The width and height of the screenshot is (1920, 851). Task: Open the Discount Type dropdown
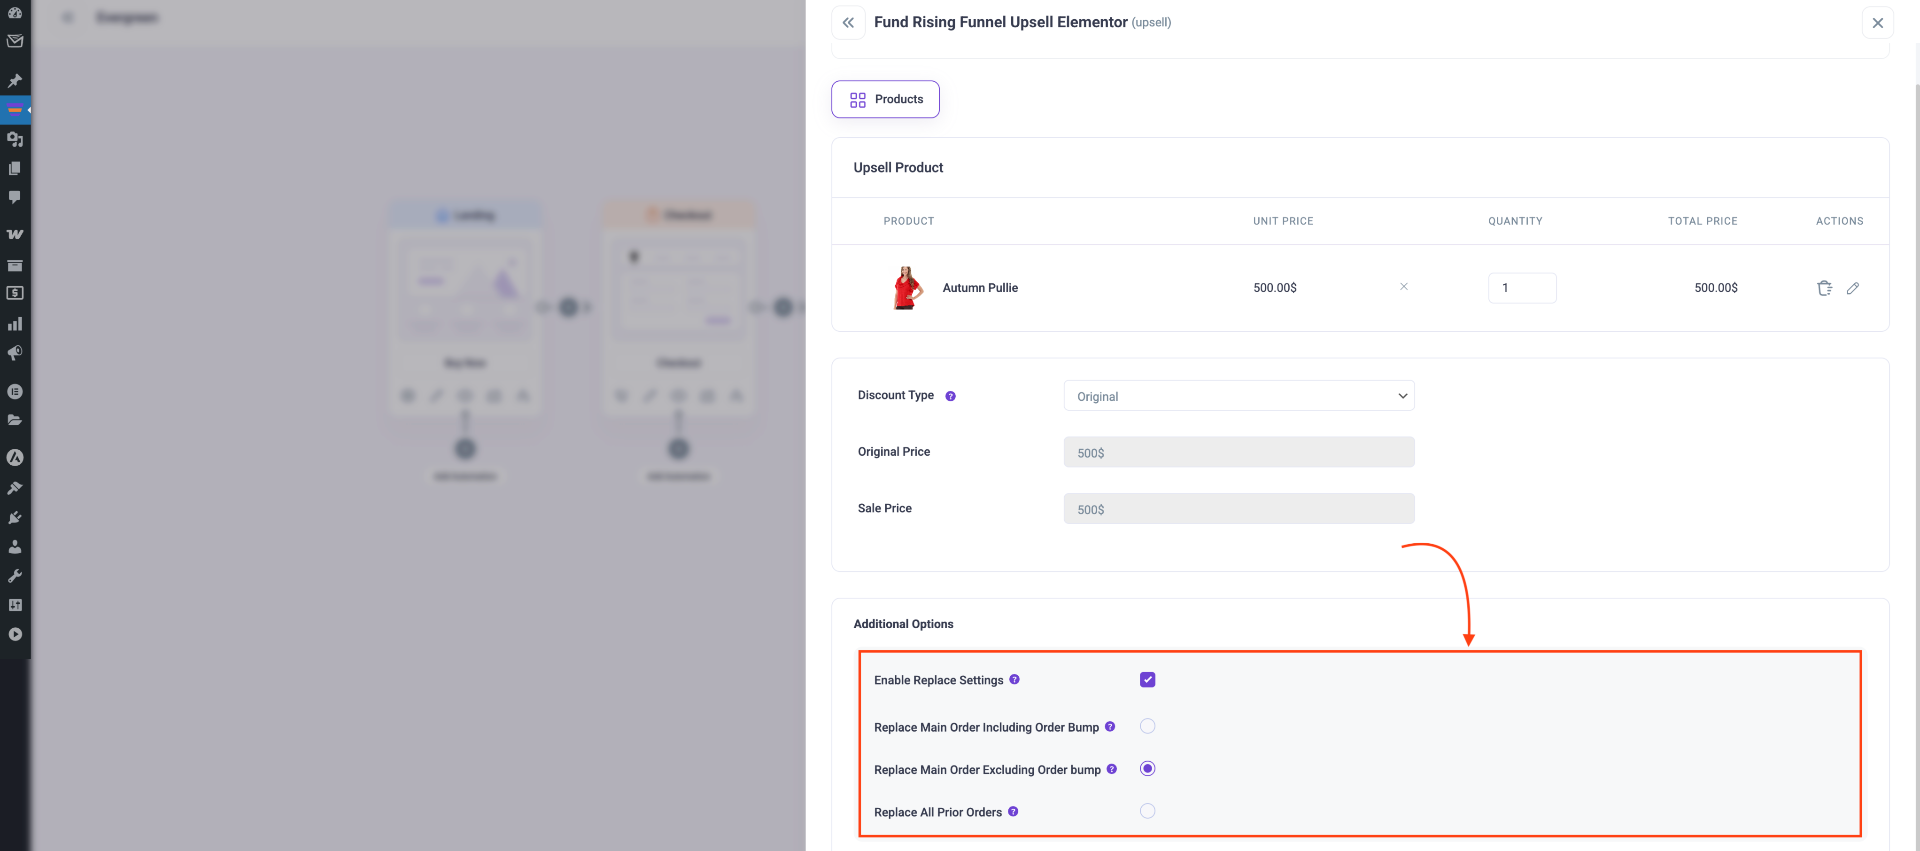[1239, 396]
